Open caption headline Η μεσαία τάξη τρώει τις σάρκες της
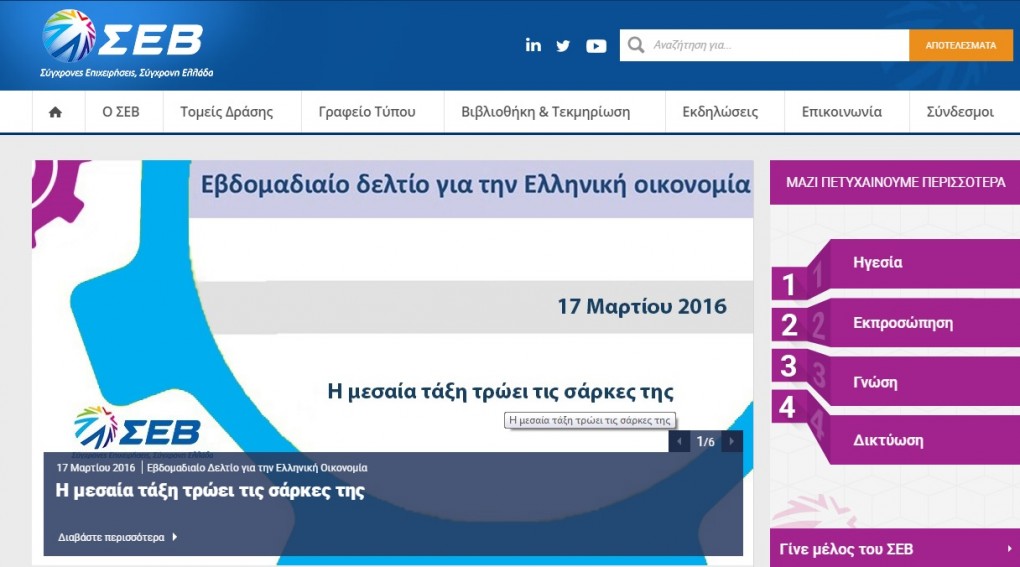 click(x=210, y=490)
